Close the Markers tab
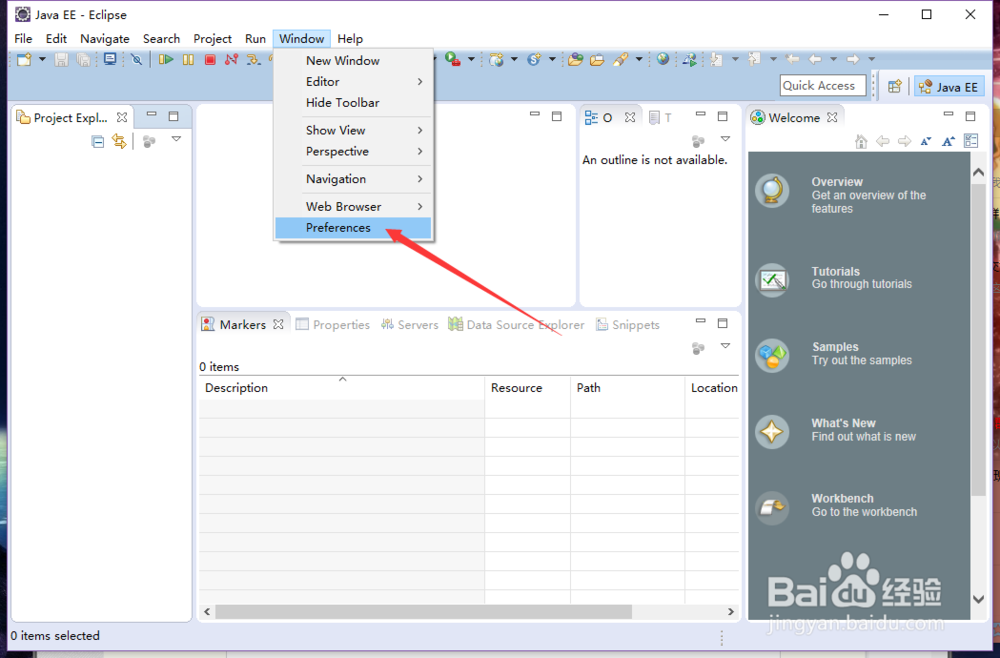 pos(278,325)
